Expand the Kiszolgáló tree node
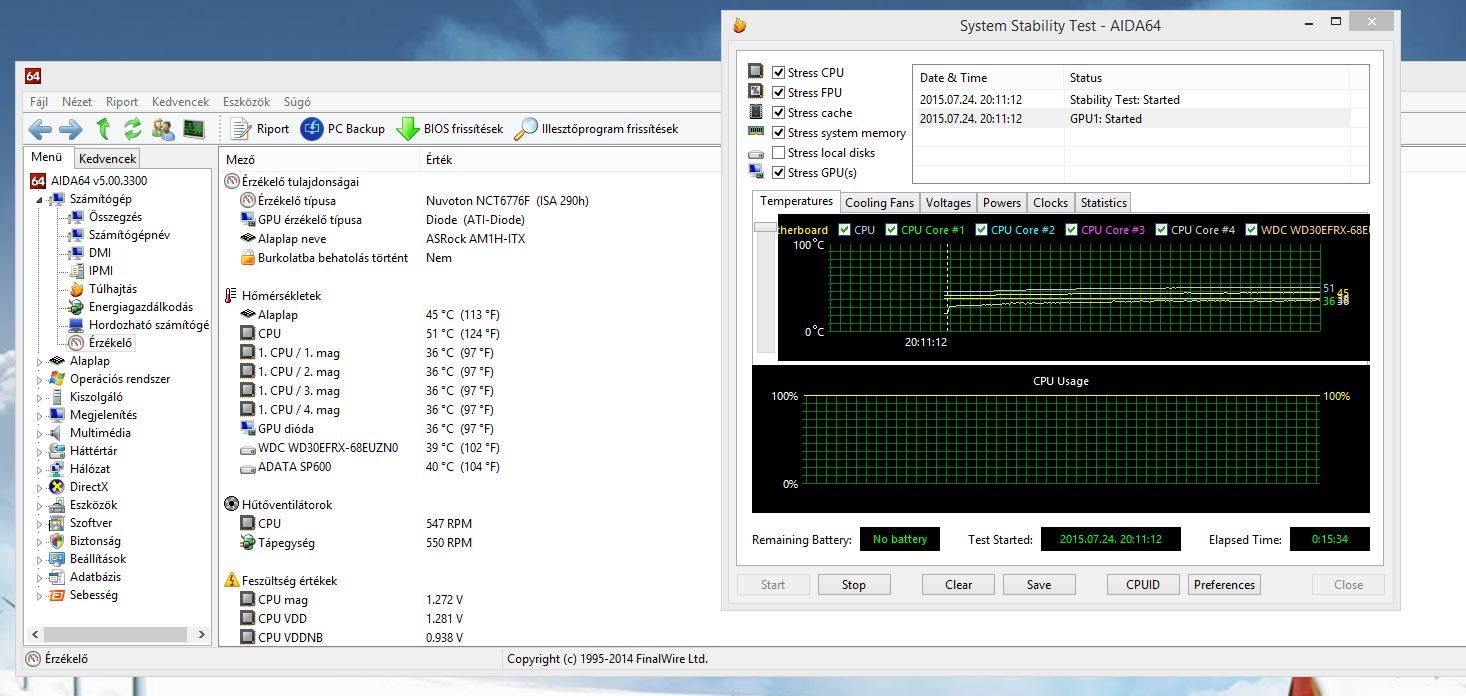 pos(40,397)
